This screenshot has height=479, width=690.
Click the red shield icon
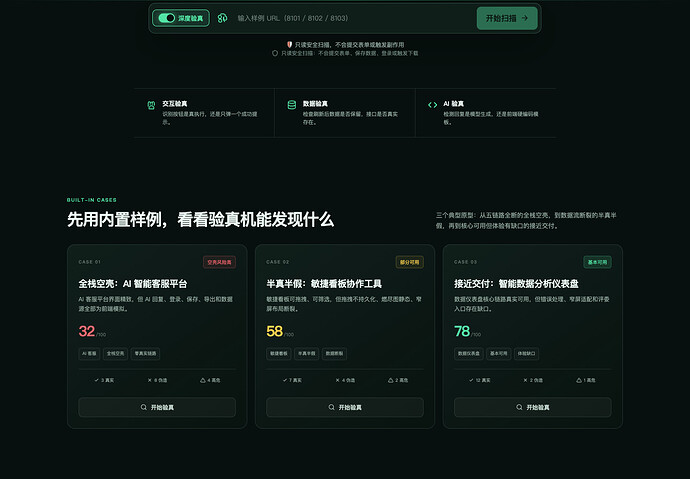(290, 44)
